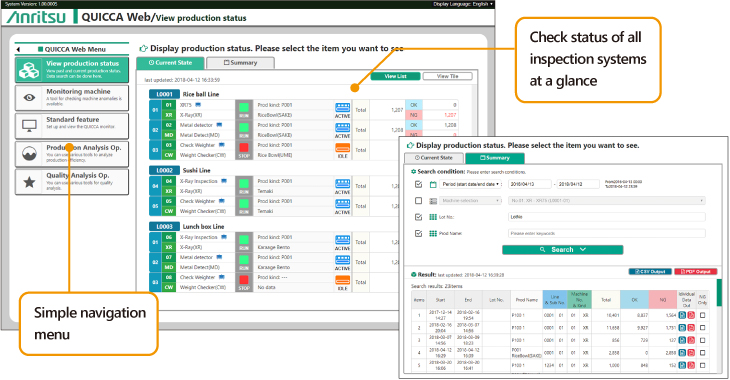
Task: Enable the Machine selection checkbox
Action: pos(419,201)
